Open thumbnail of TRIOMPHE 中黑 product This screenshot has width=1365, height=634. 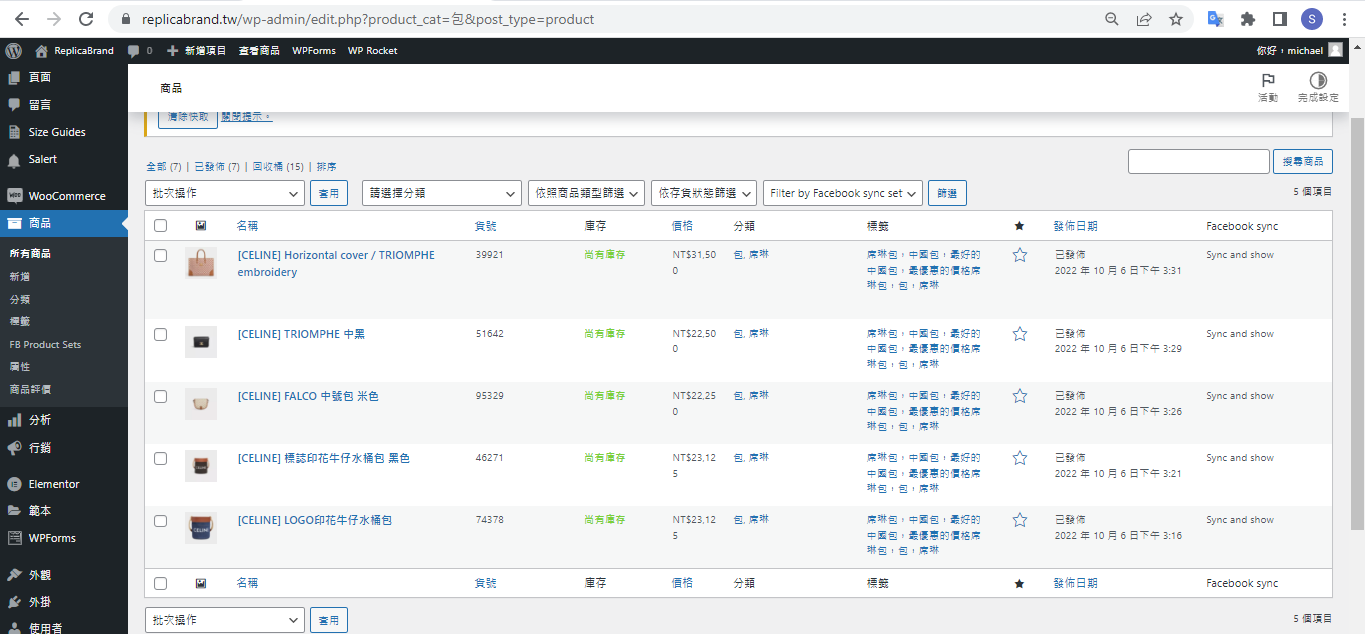coord(201,342)
